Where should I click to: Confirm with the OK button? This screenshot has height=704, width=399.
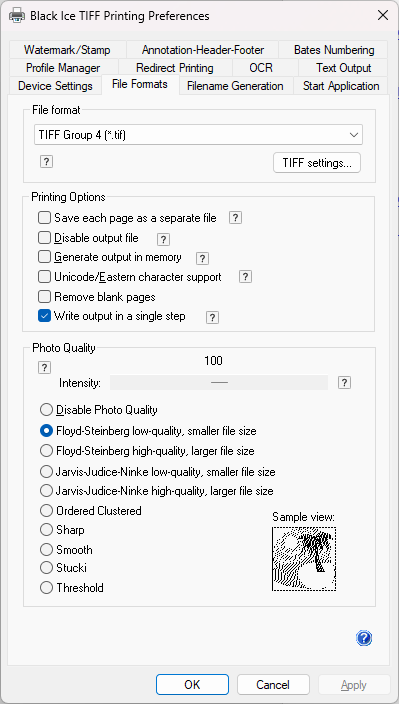192,685
